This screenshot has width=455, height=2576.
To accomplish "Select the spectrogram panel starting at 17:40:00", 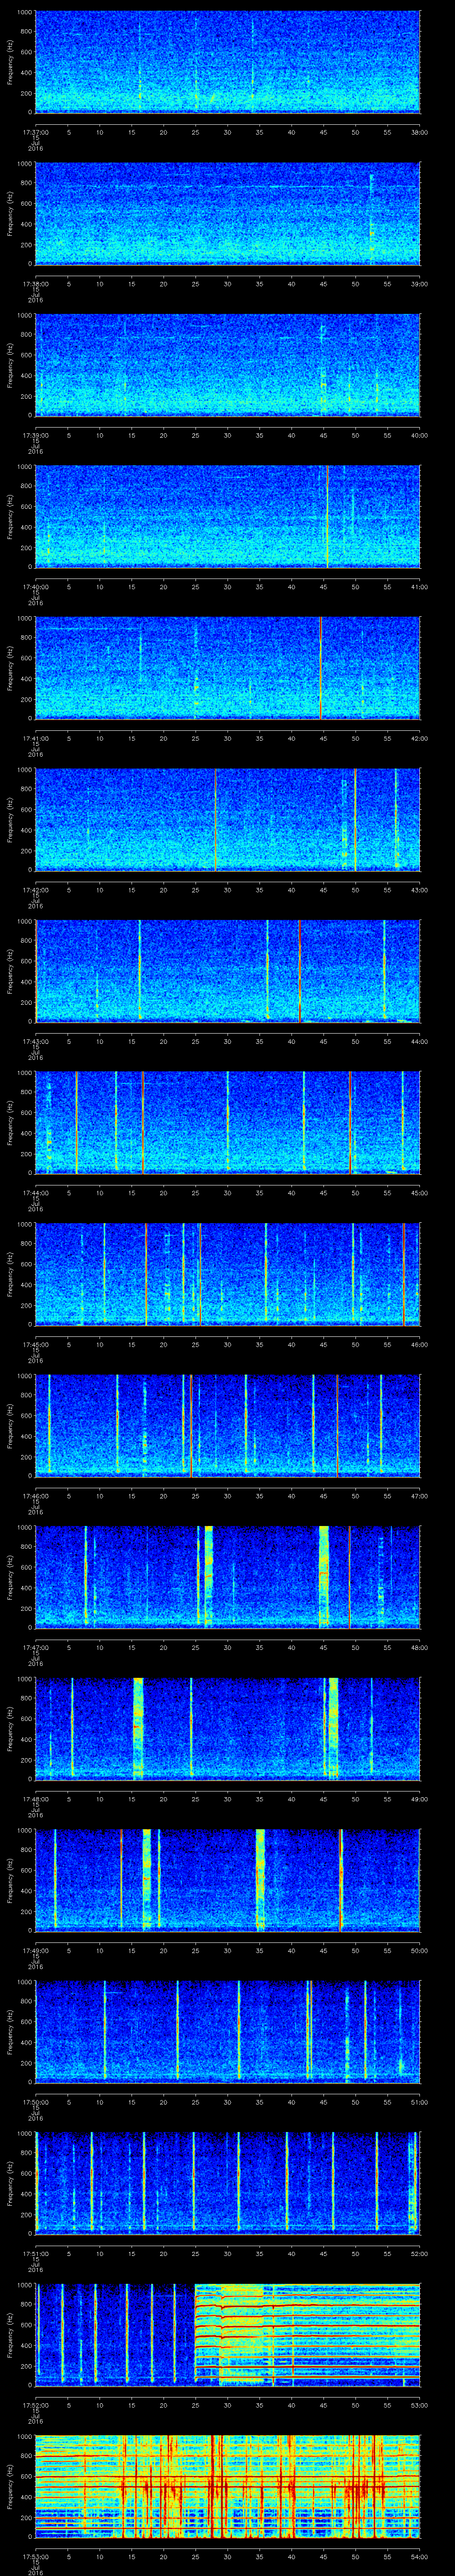I will 227,516.
